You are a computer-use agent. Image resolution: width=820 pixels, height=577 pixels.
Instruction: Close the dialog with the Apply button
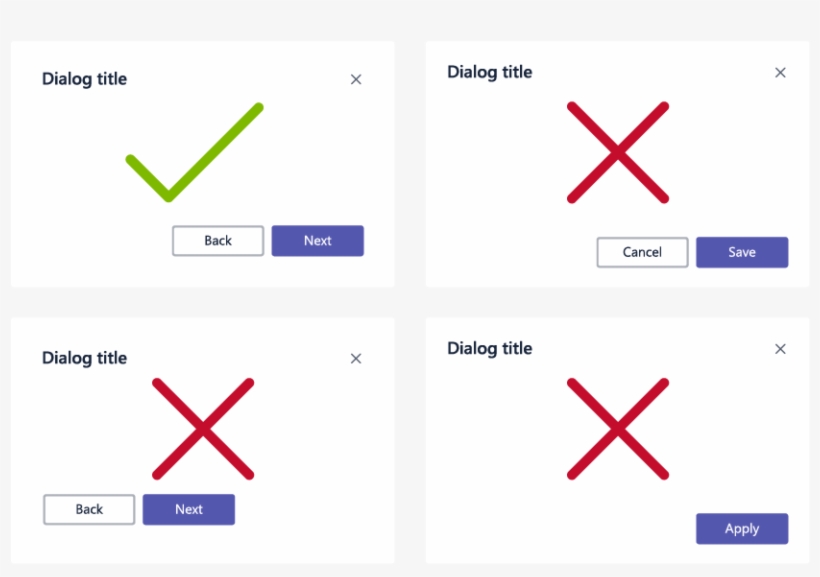[781, 349]
